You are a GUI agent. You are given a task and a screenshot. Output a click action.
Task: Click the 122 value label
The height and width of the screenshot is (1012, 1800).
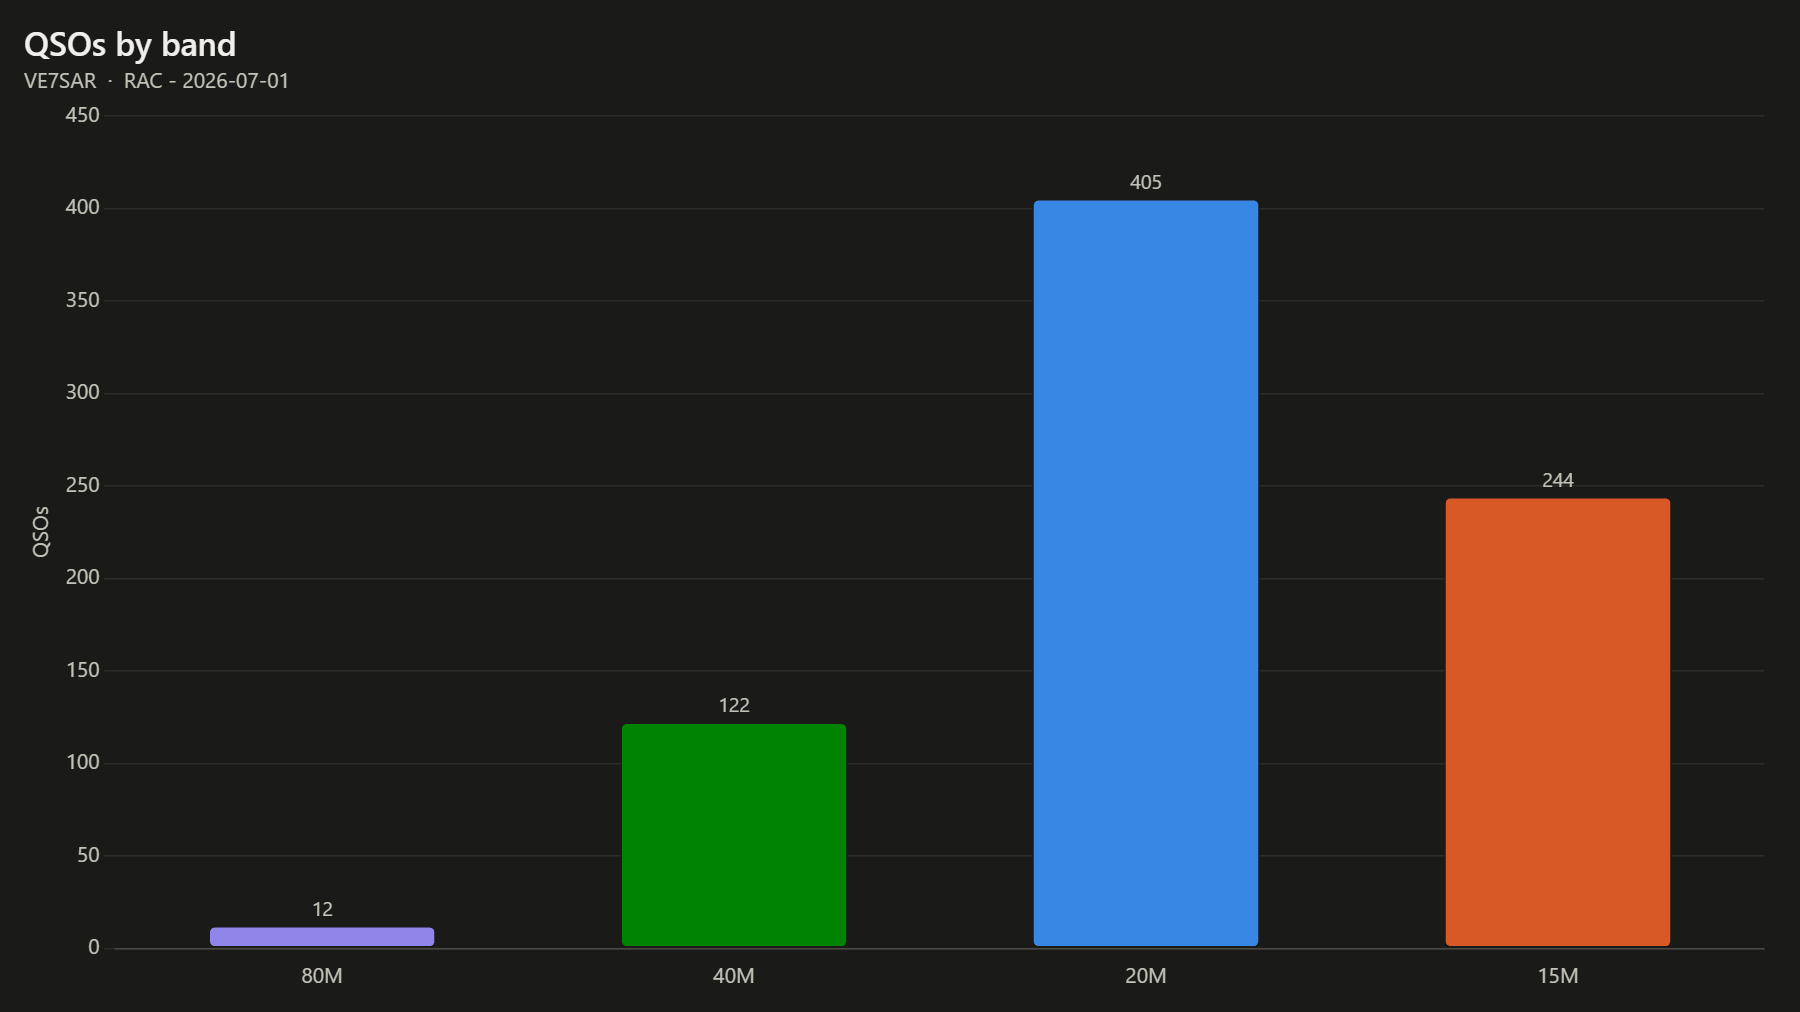coord(734,705)
